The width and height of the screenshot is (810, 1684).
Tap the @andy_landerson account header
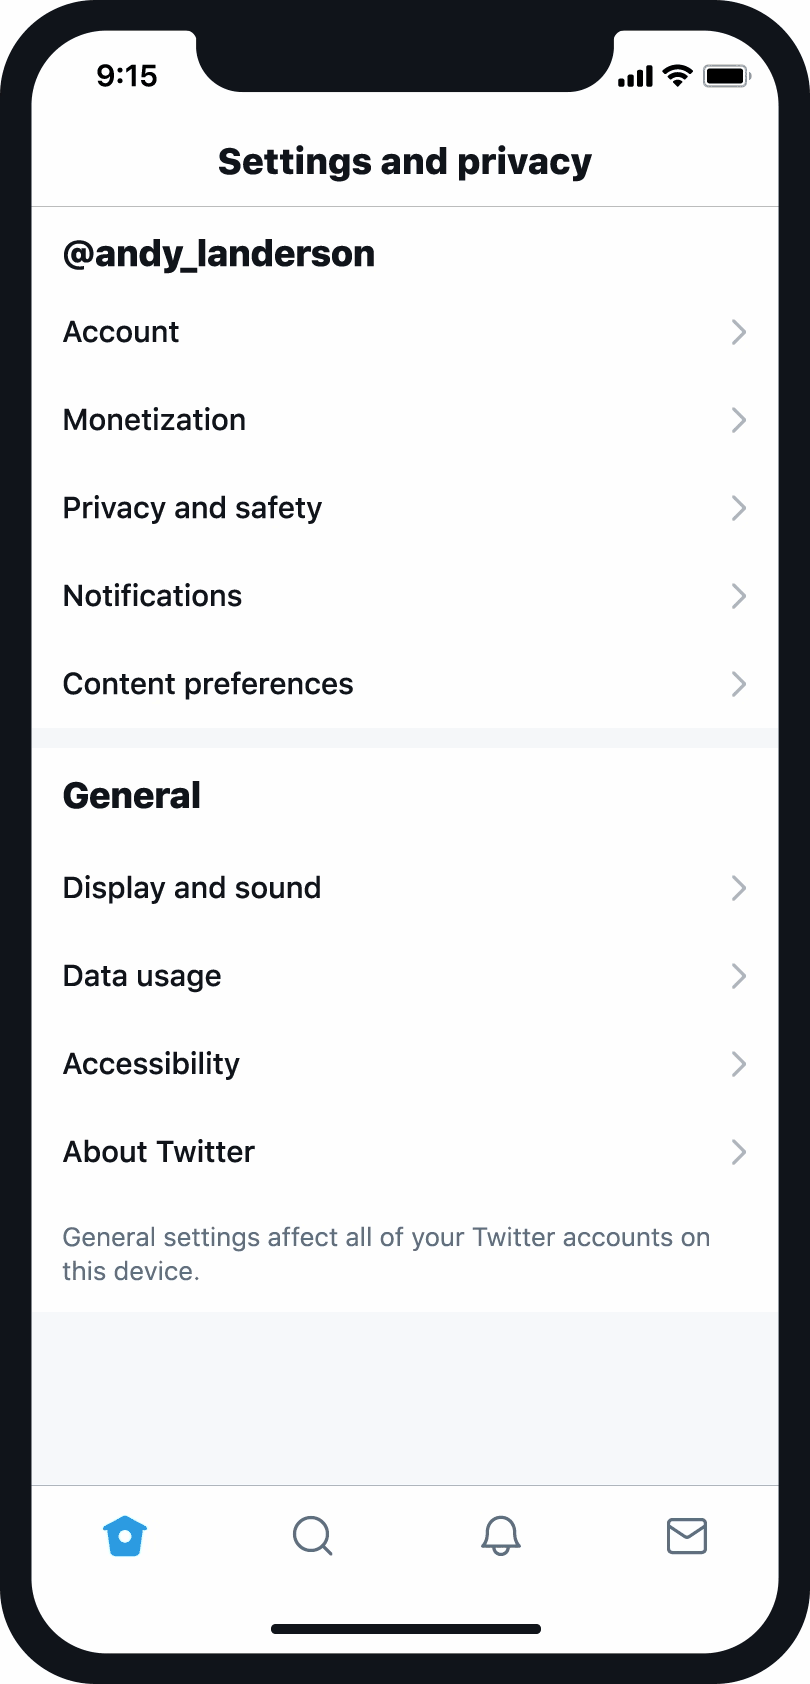click(219, 254)
